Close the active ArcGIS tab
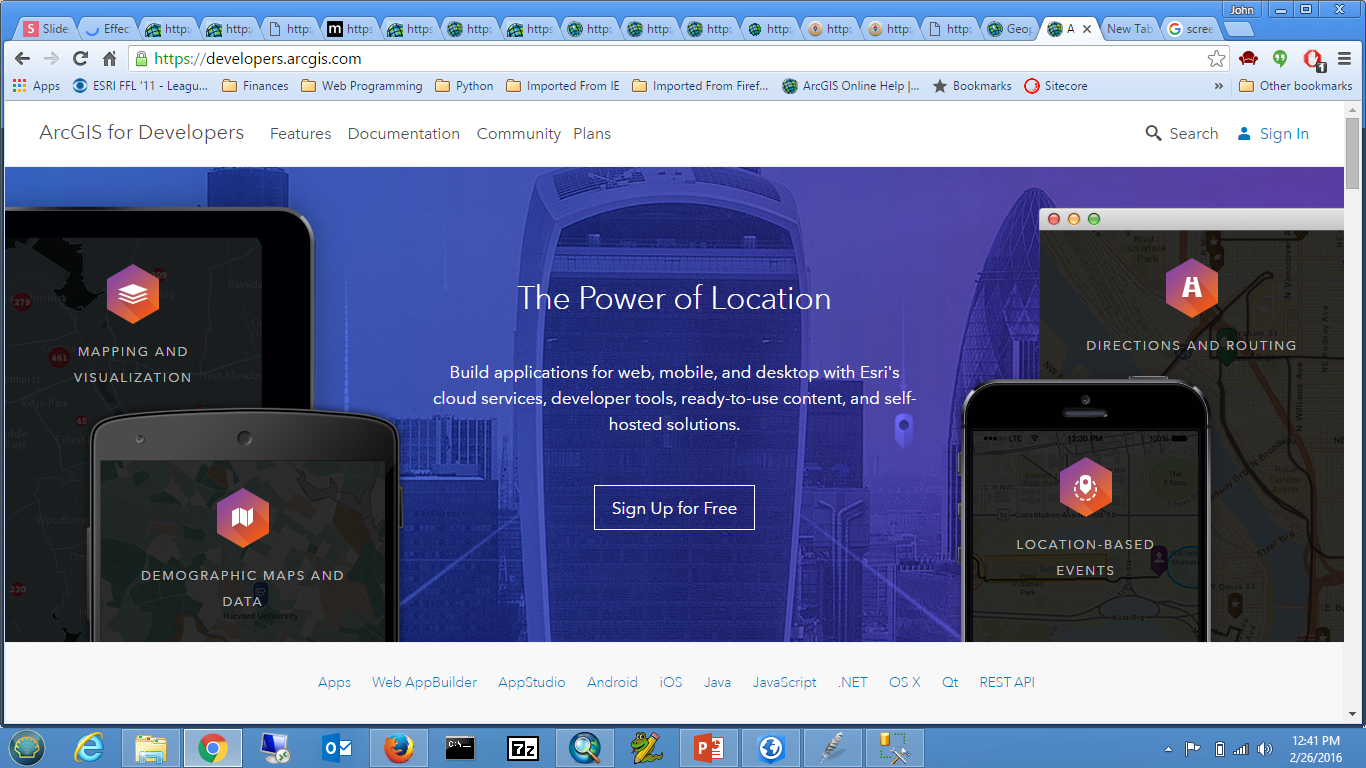The height and width of the screenshot is (768, 1366). click(1087, 29)
